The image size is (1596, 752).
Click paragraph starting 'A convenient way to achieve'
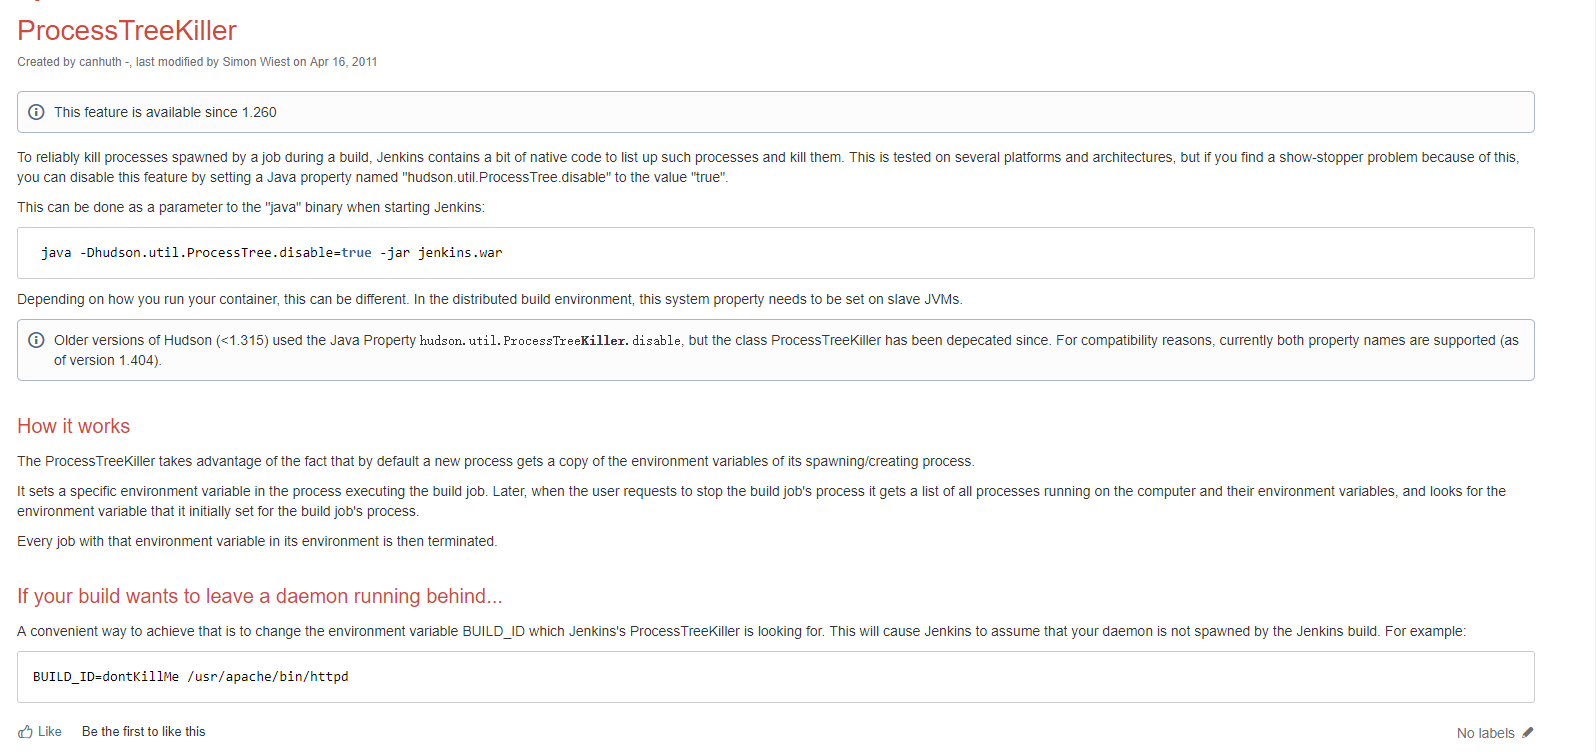click(741, 631)
